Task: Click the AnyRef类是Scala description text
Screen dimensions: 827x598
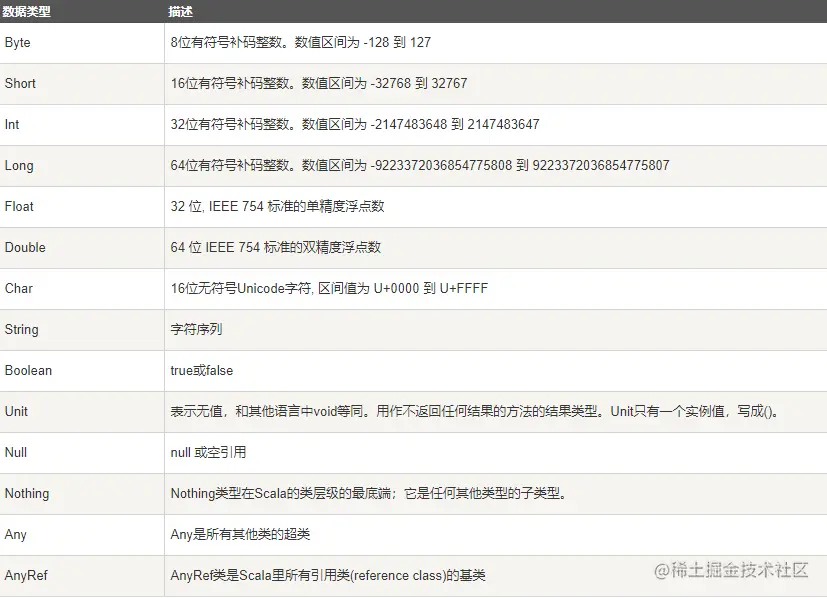Action: (x=328, y=575)
